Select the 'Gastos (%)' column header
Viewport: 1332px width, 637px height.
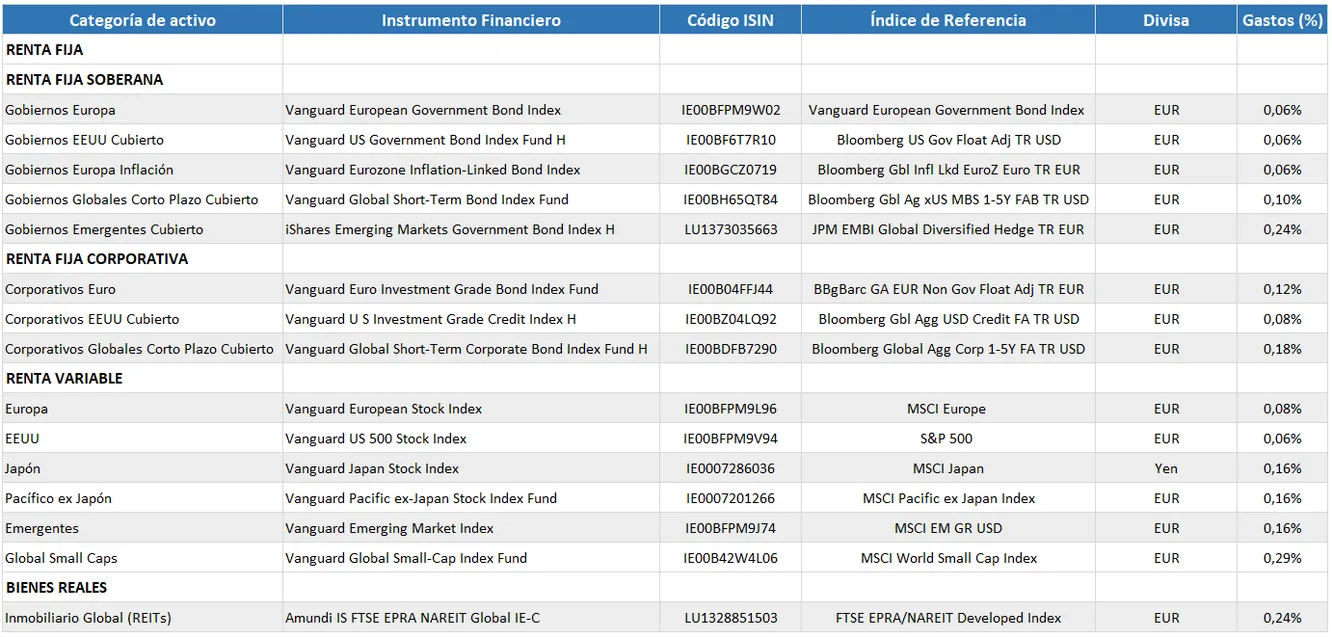click(x=1282, y=20)
